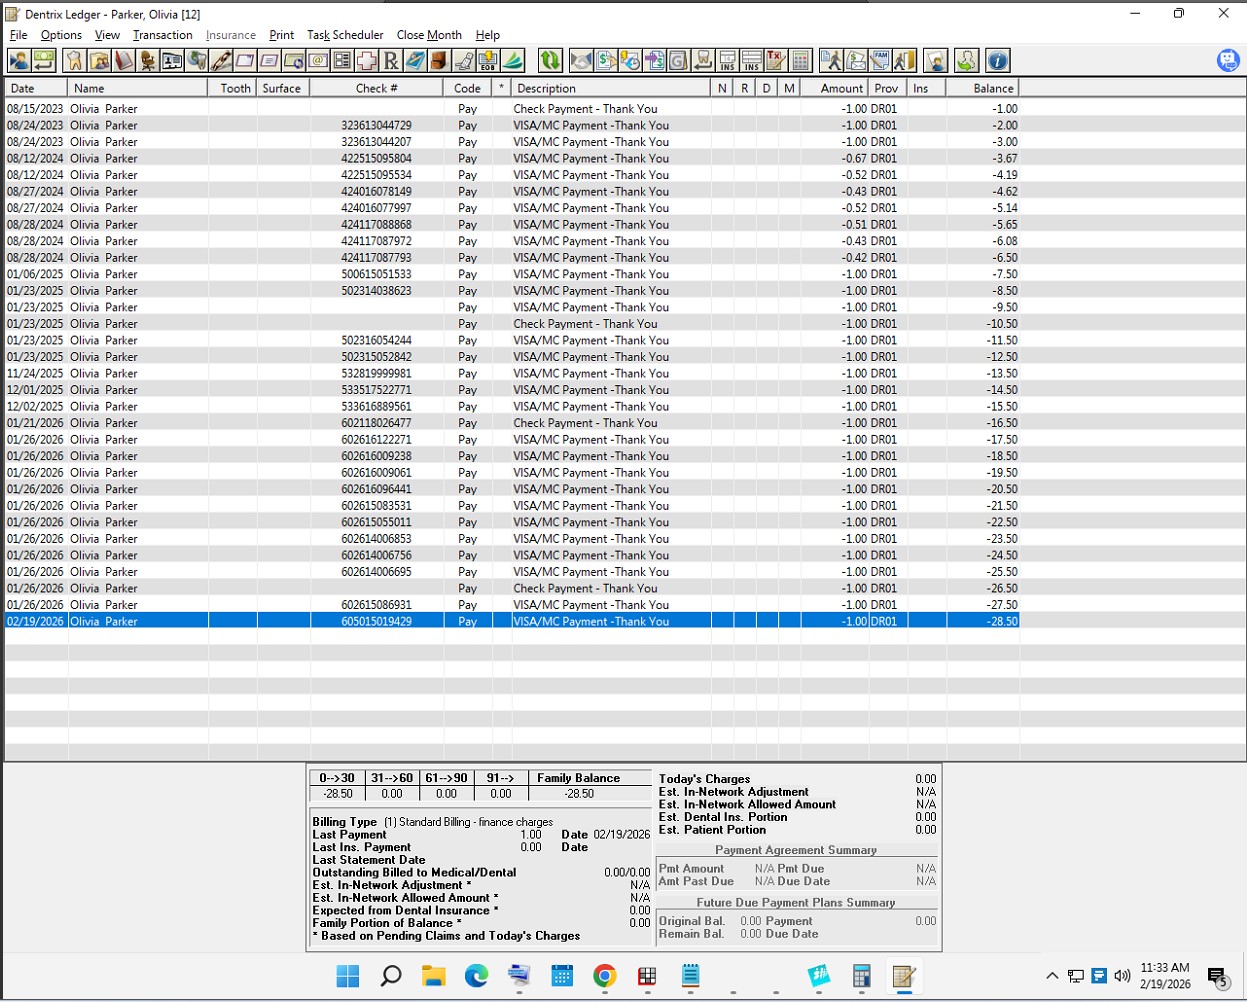The height and width of the screenshot is (1002, 1247).
Task: Click the EOB toolbar icon
Action: (x=488, y=61)
